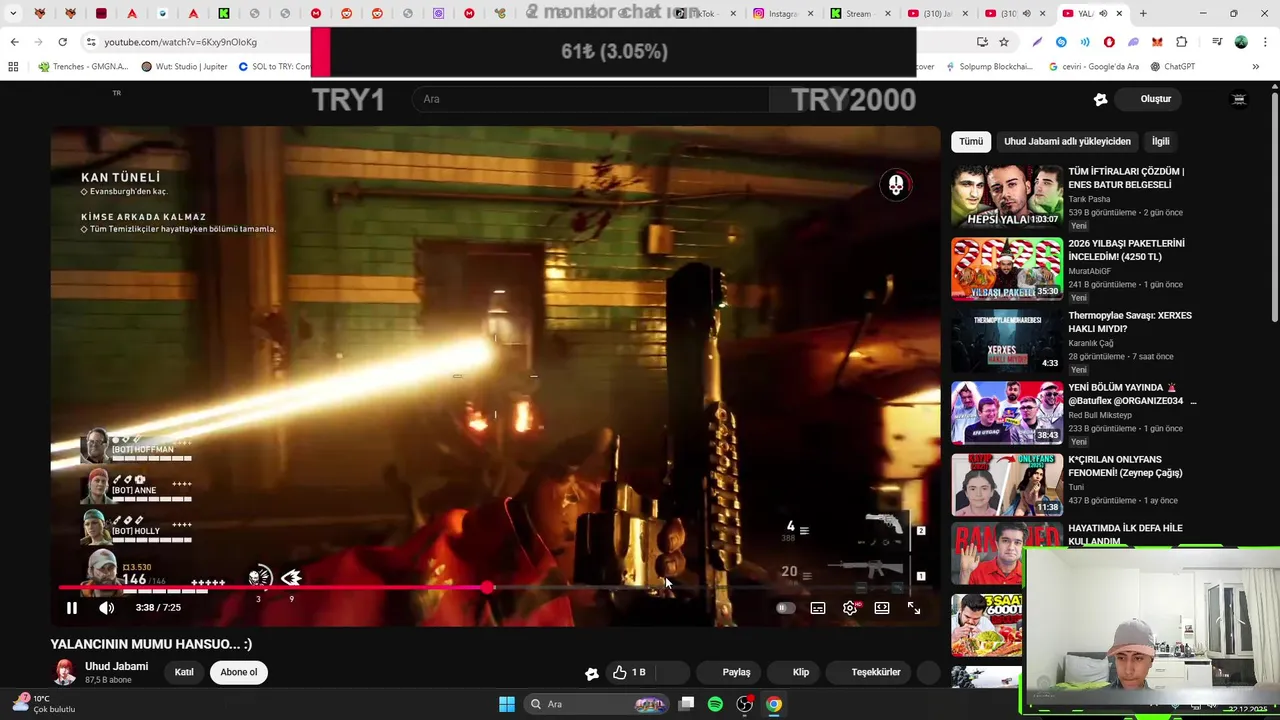Toggle autoplay switch in player controls
Screen dimensions: 1280x720
click(786, 608)
